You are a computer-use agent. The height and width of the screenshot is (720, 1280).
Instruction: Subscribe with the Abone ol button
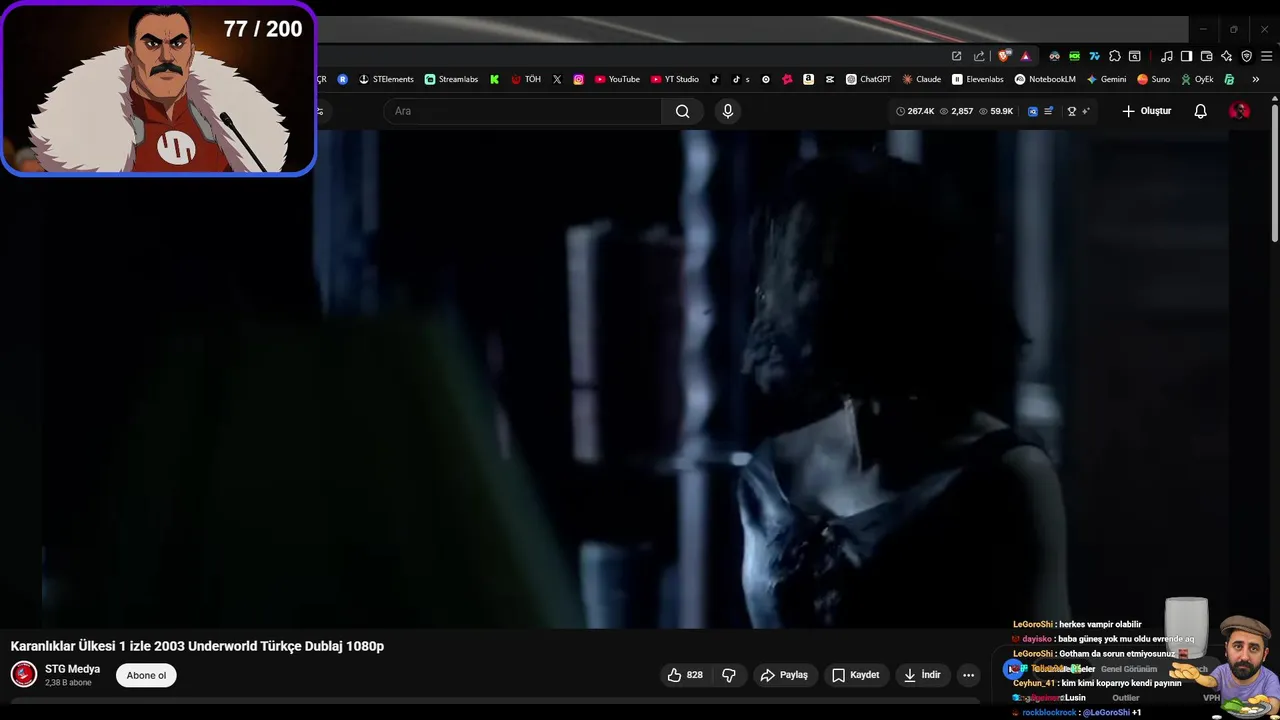146,675
